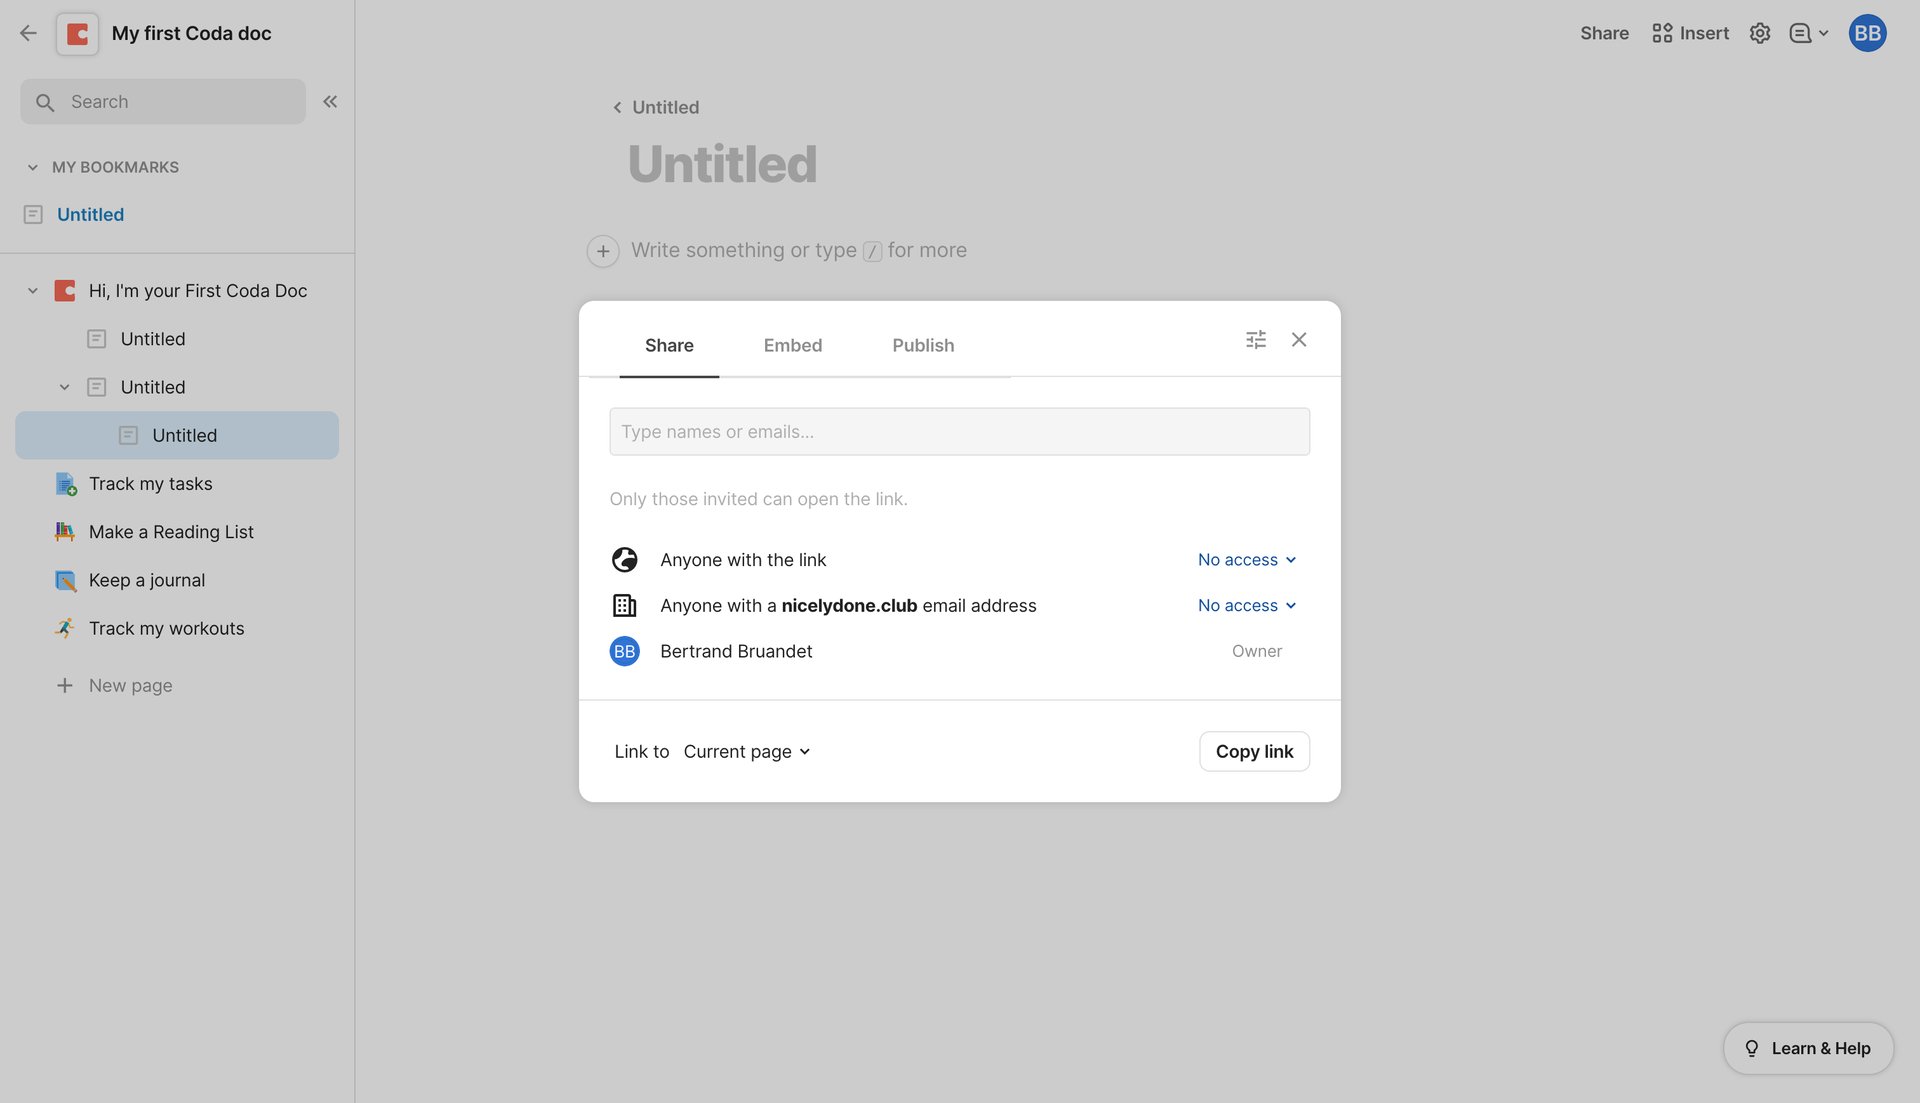Click the BB profile avatar
The image size is (1920, 1103).
[x=1866, y=32]
